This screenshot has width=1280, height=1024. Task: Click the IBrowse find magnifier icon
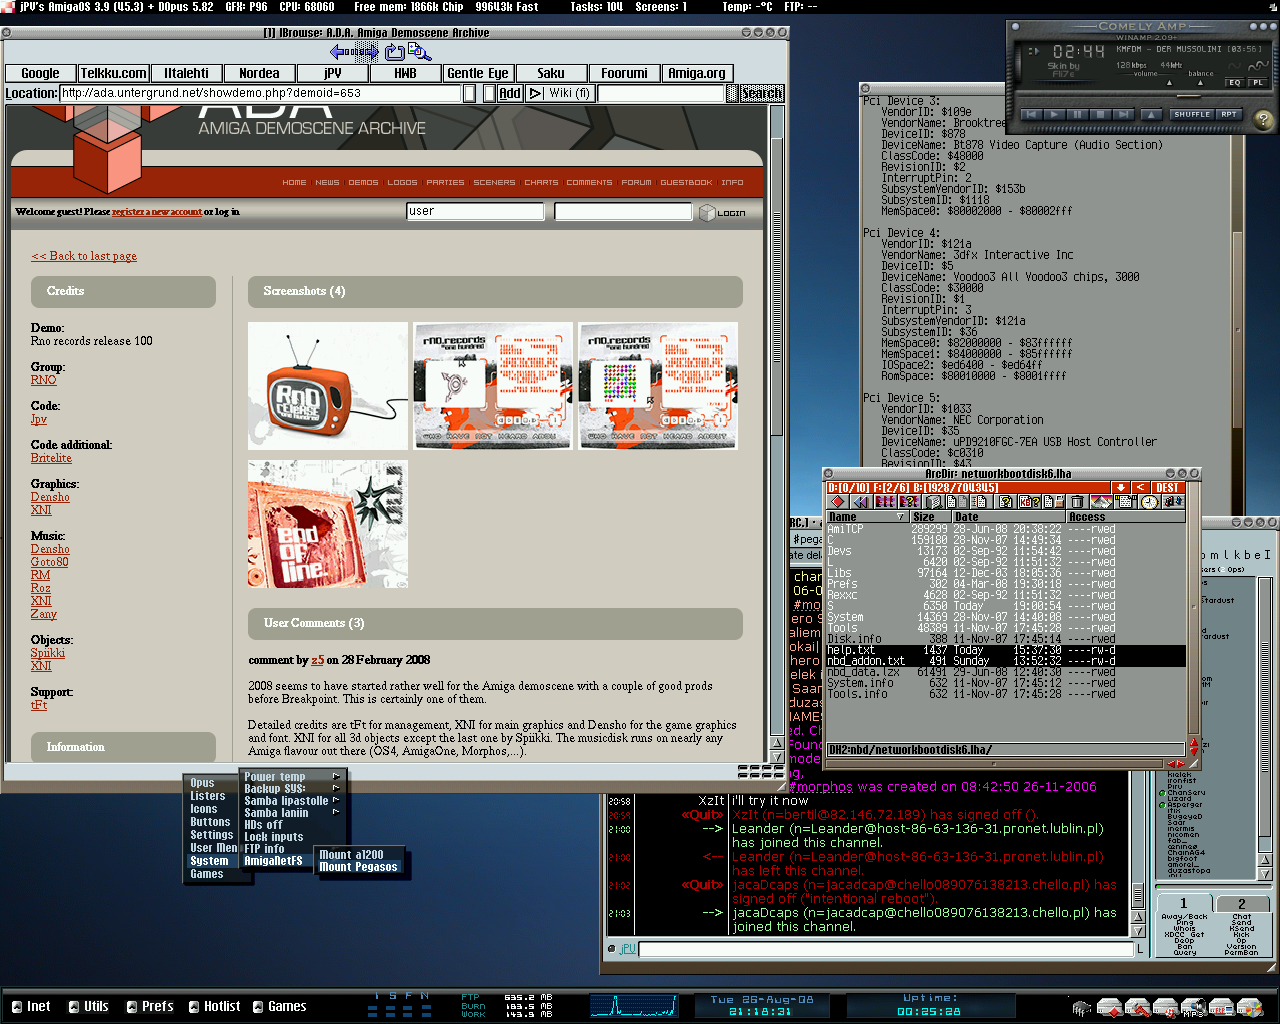click(x=420, y=52)
